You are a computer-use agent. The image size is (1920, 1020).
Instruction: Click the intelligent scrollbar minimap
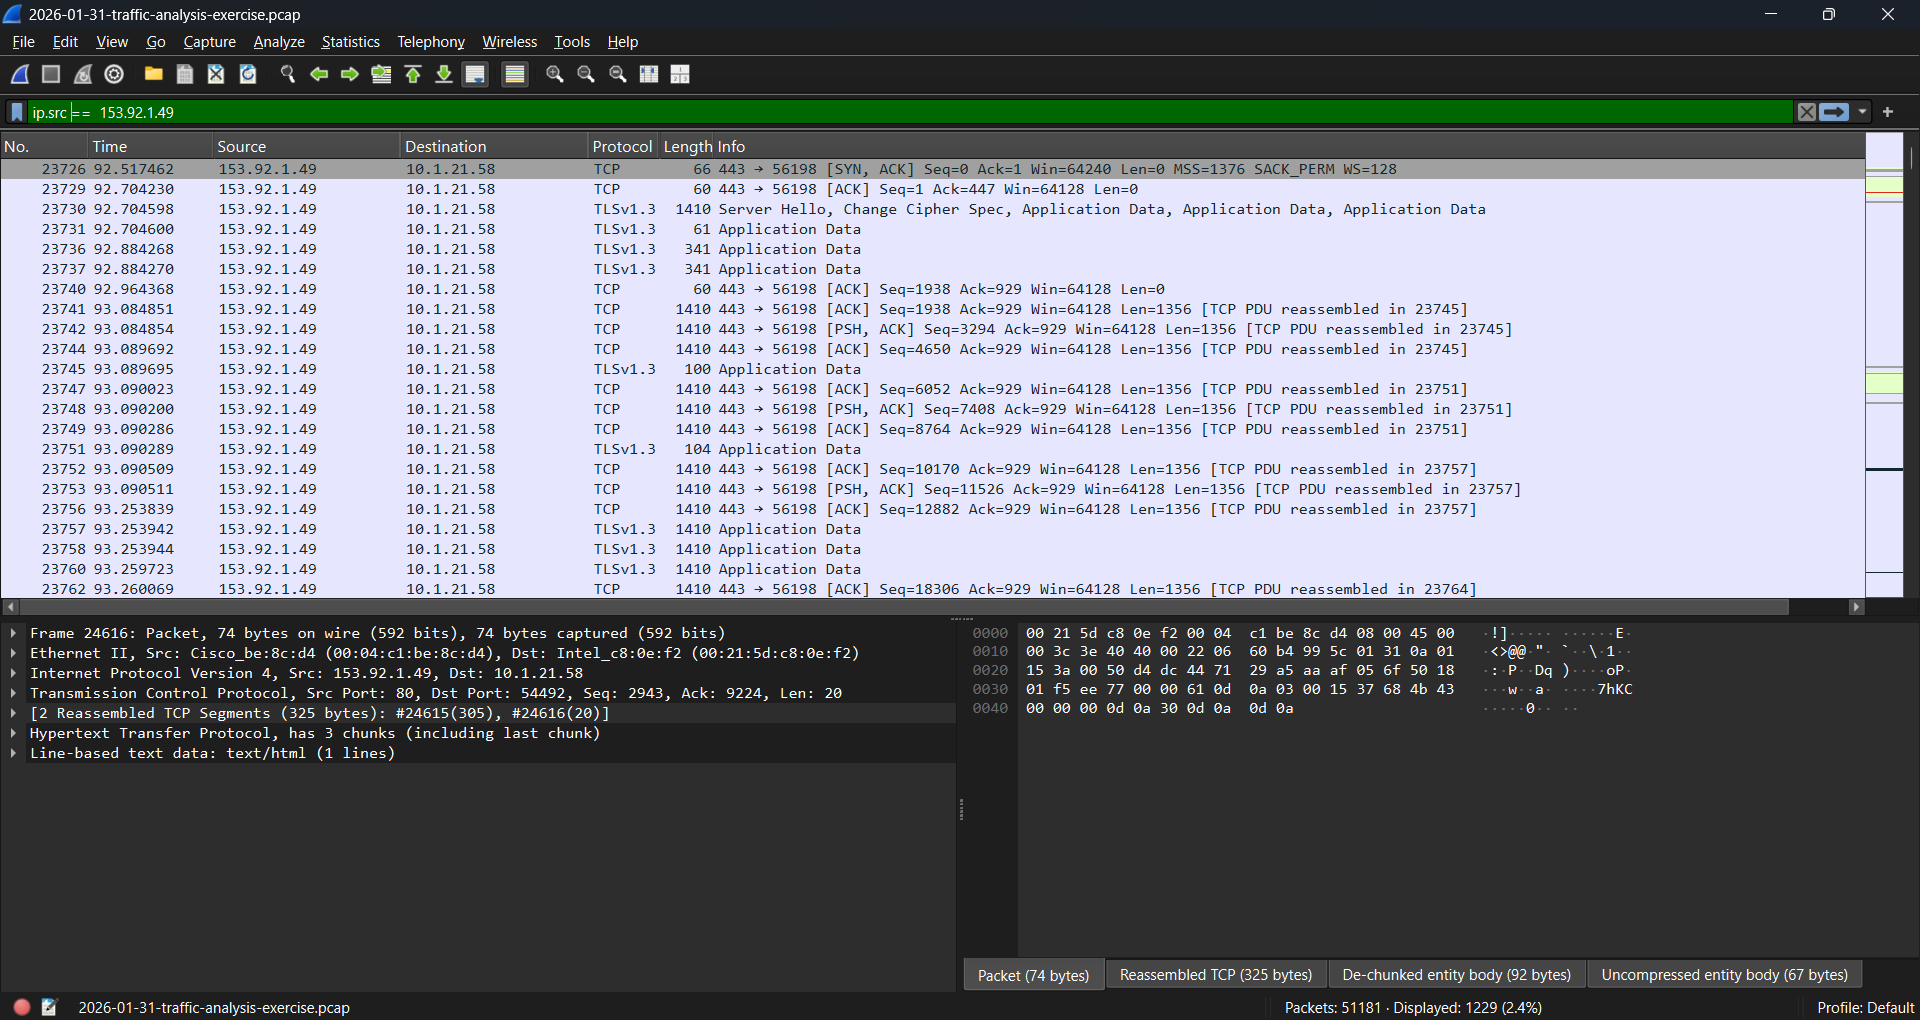click(1884, 365)
